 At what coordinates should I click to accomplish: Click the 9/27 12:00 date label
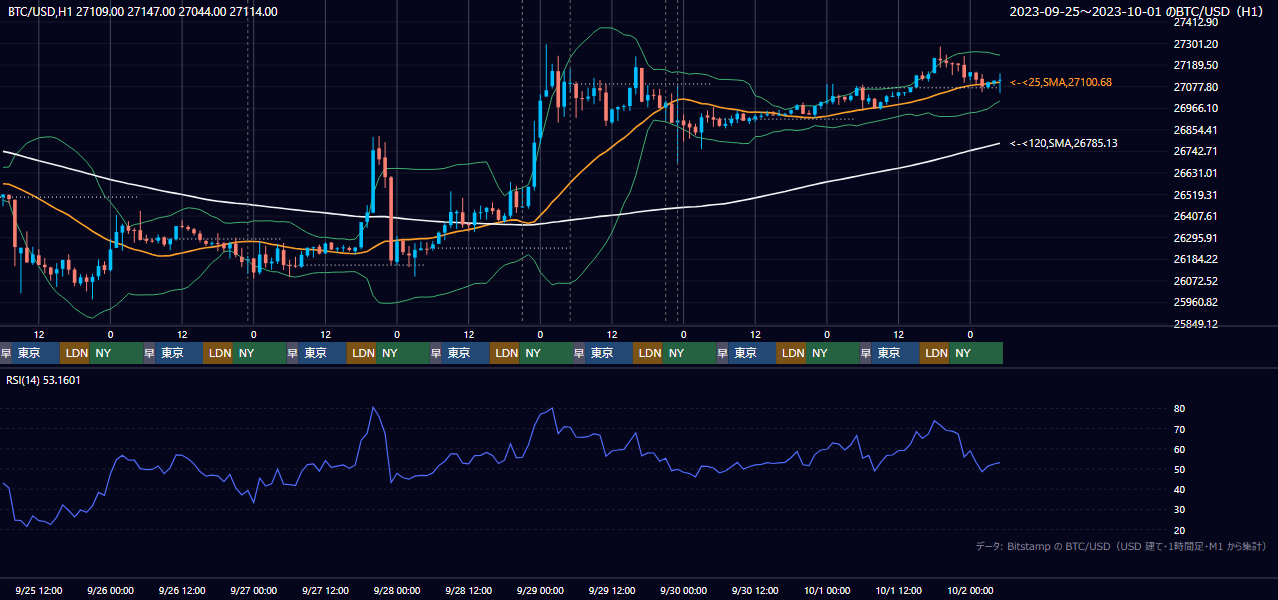(x=325, y=590)
